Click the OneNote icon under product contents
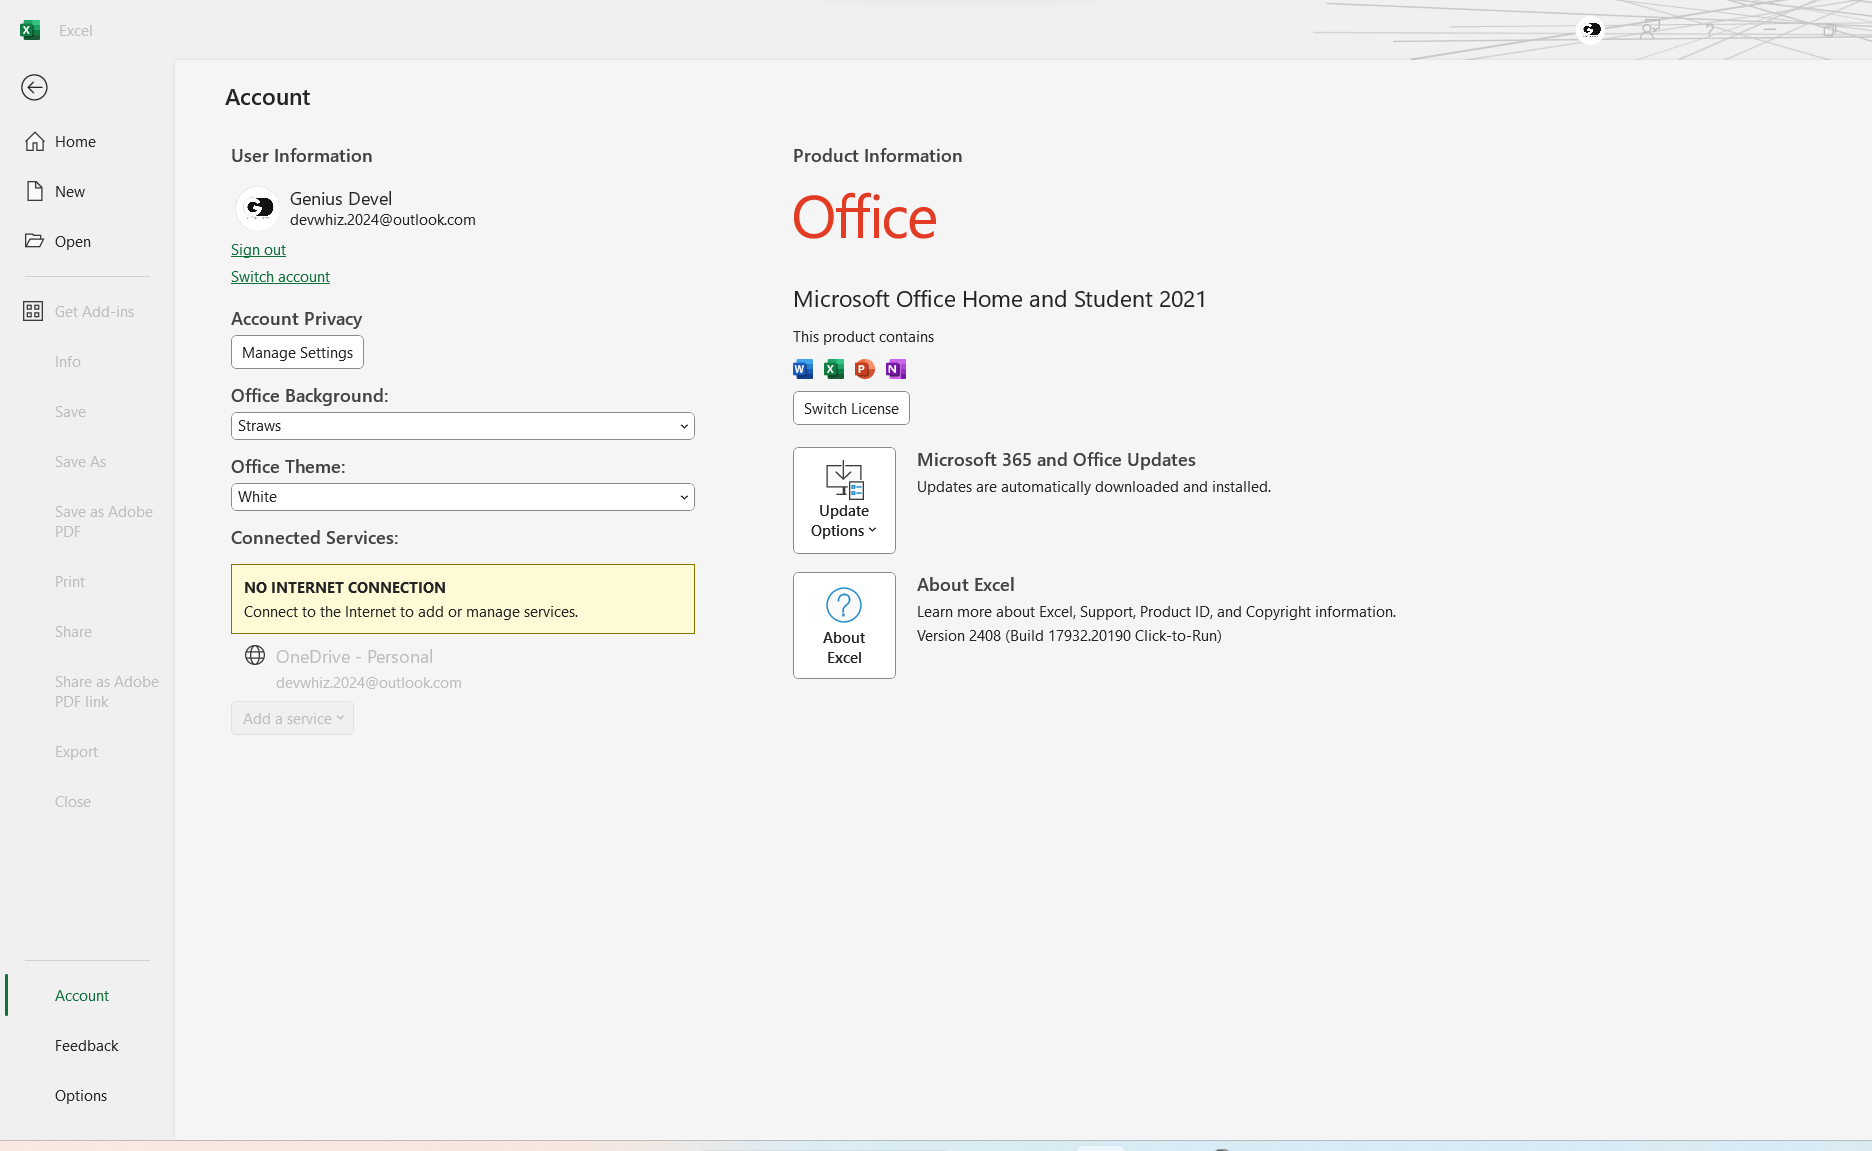The image size is (1872, 1151). click(896, 369)
